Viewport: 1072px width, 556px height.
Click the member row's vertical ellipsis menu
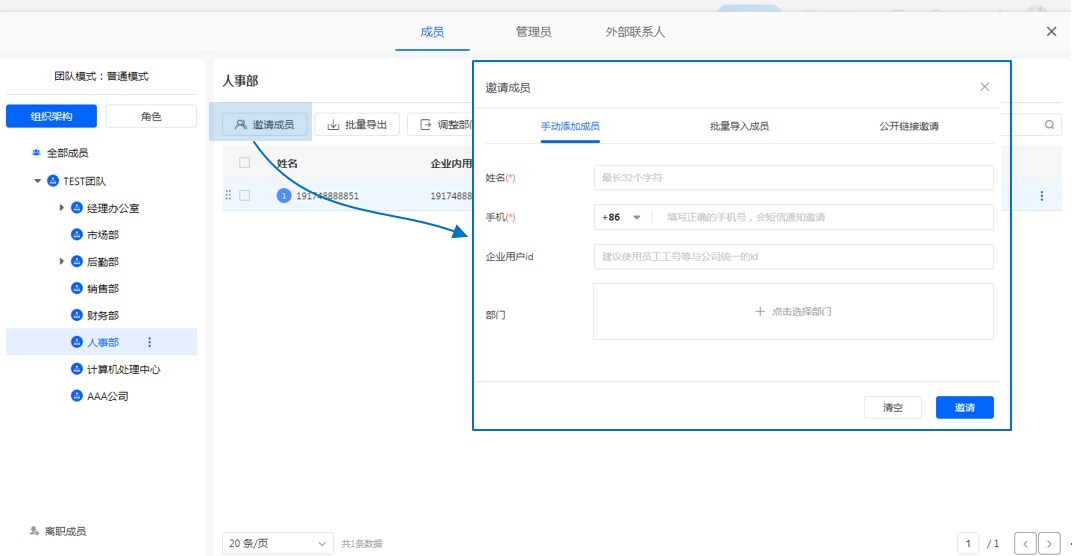click(x=1042, y=196)
